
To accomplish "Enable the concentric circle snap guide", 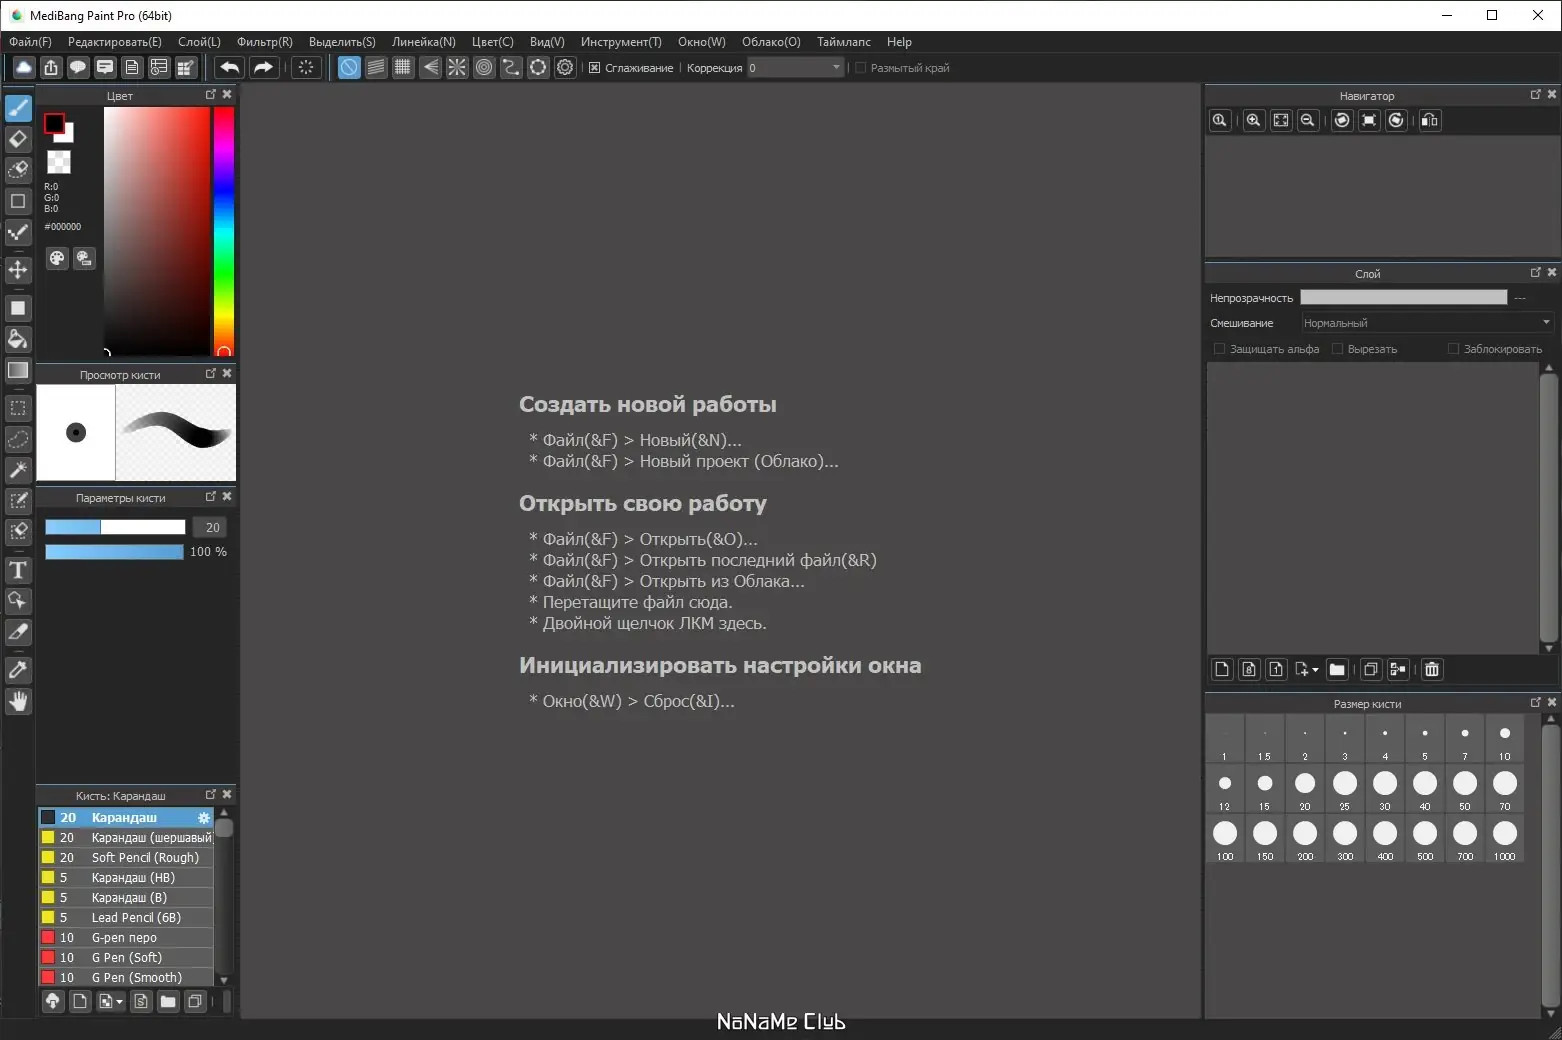I will tap(484, 67).
